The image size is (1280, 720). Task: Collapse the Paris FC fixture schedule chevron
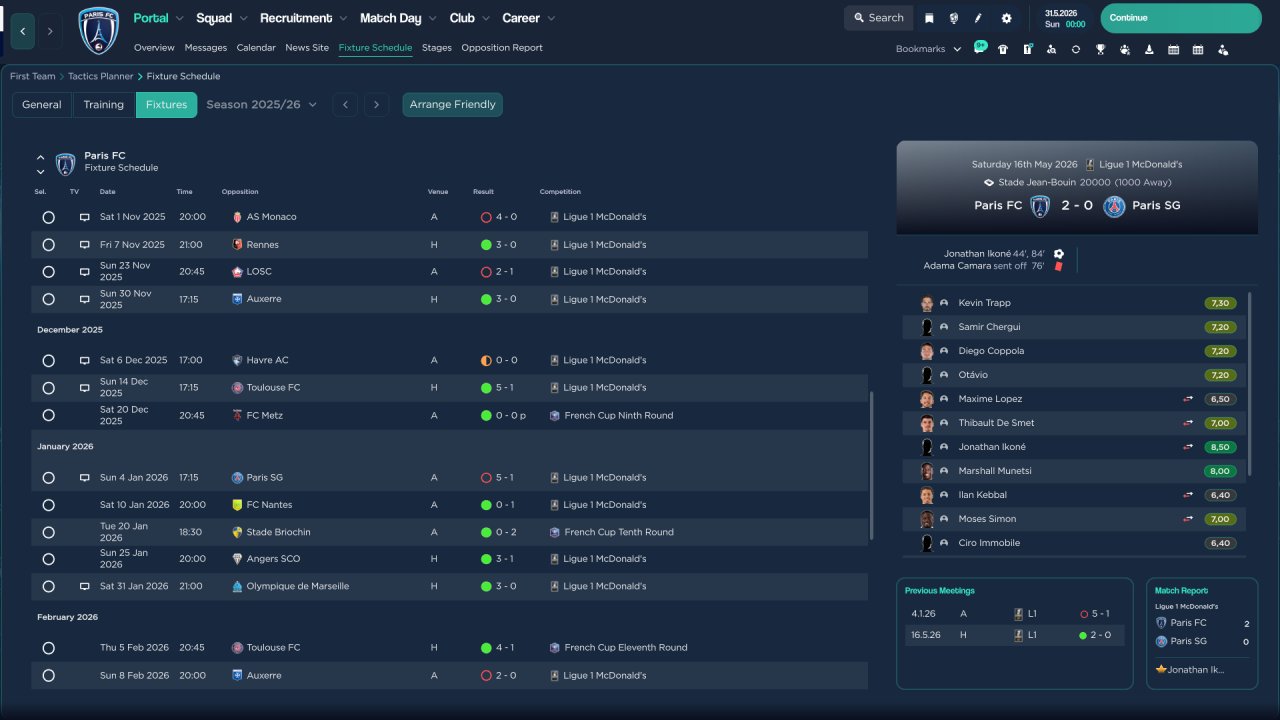tap(41, 157)
